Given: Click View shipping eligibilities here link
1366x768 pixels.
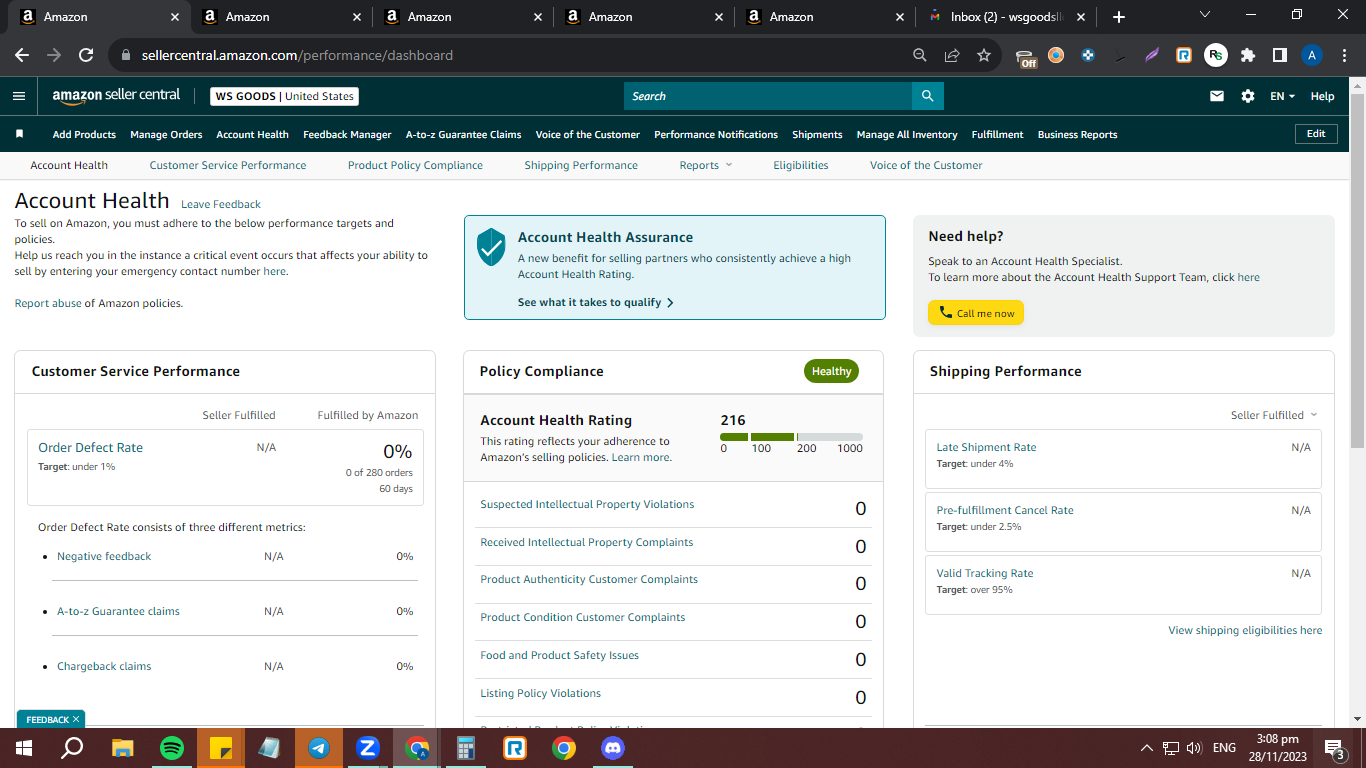Looking at the screenshot, I should coord(1245,630).
